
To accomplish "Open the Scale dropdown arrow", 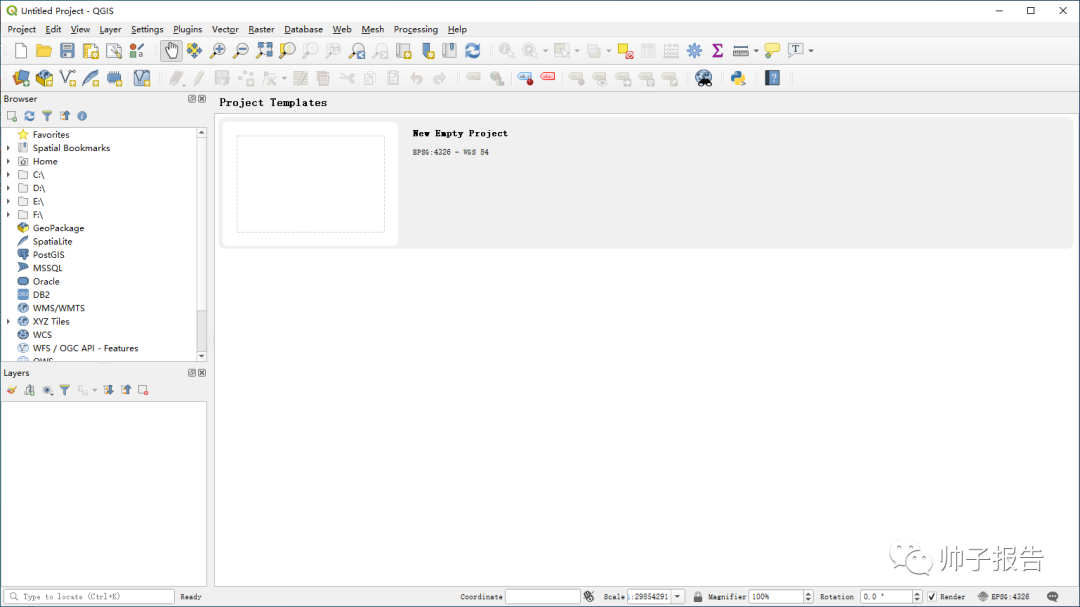I will 678,597.
